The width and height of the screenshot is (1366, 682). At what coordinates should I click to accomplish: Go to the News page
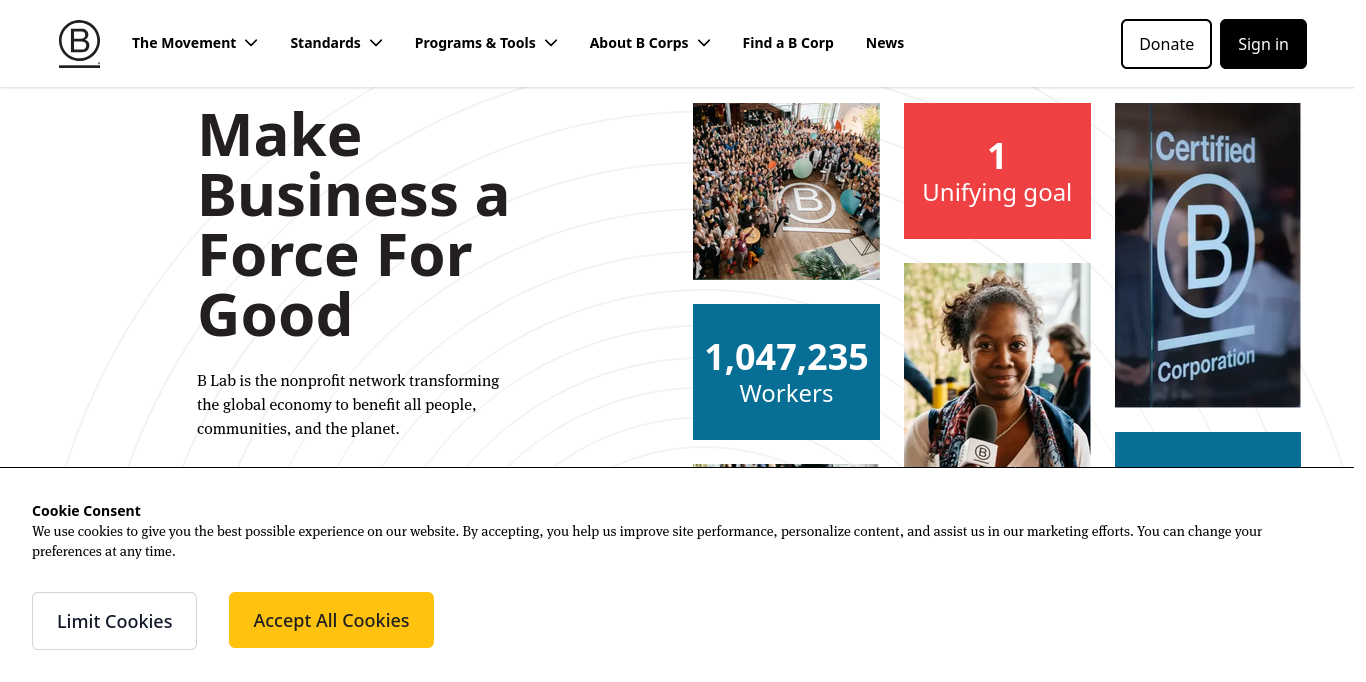click(885, 43)
